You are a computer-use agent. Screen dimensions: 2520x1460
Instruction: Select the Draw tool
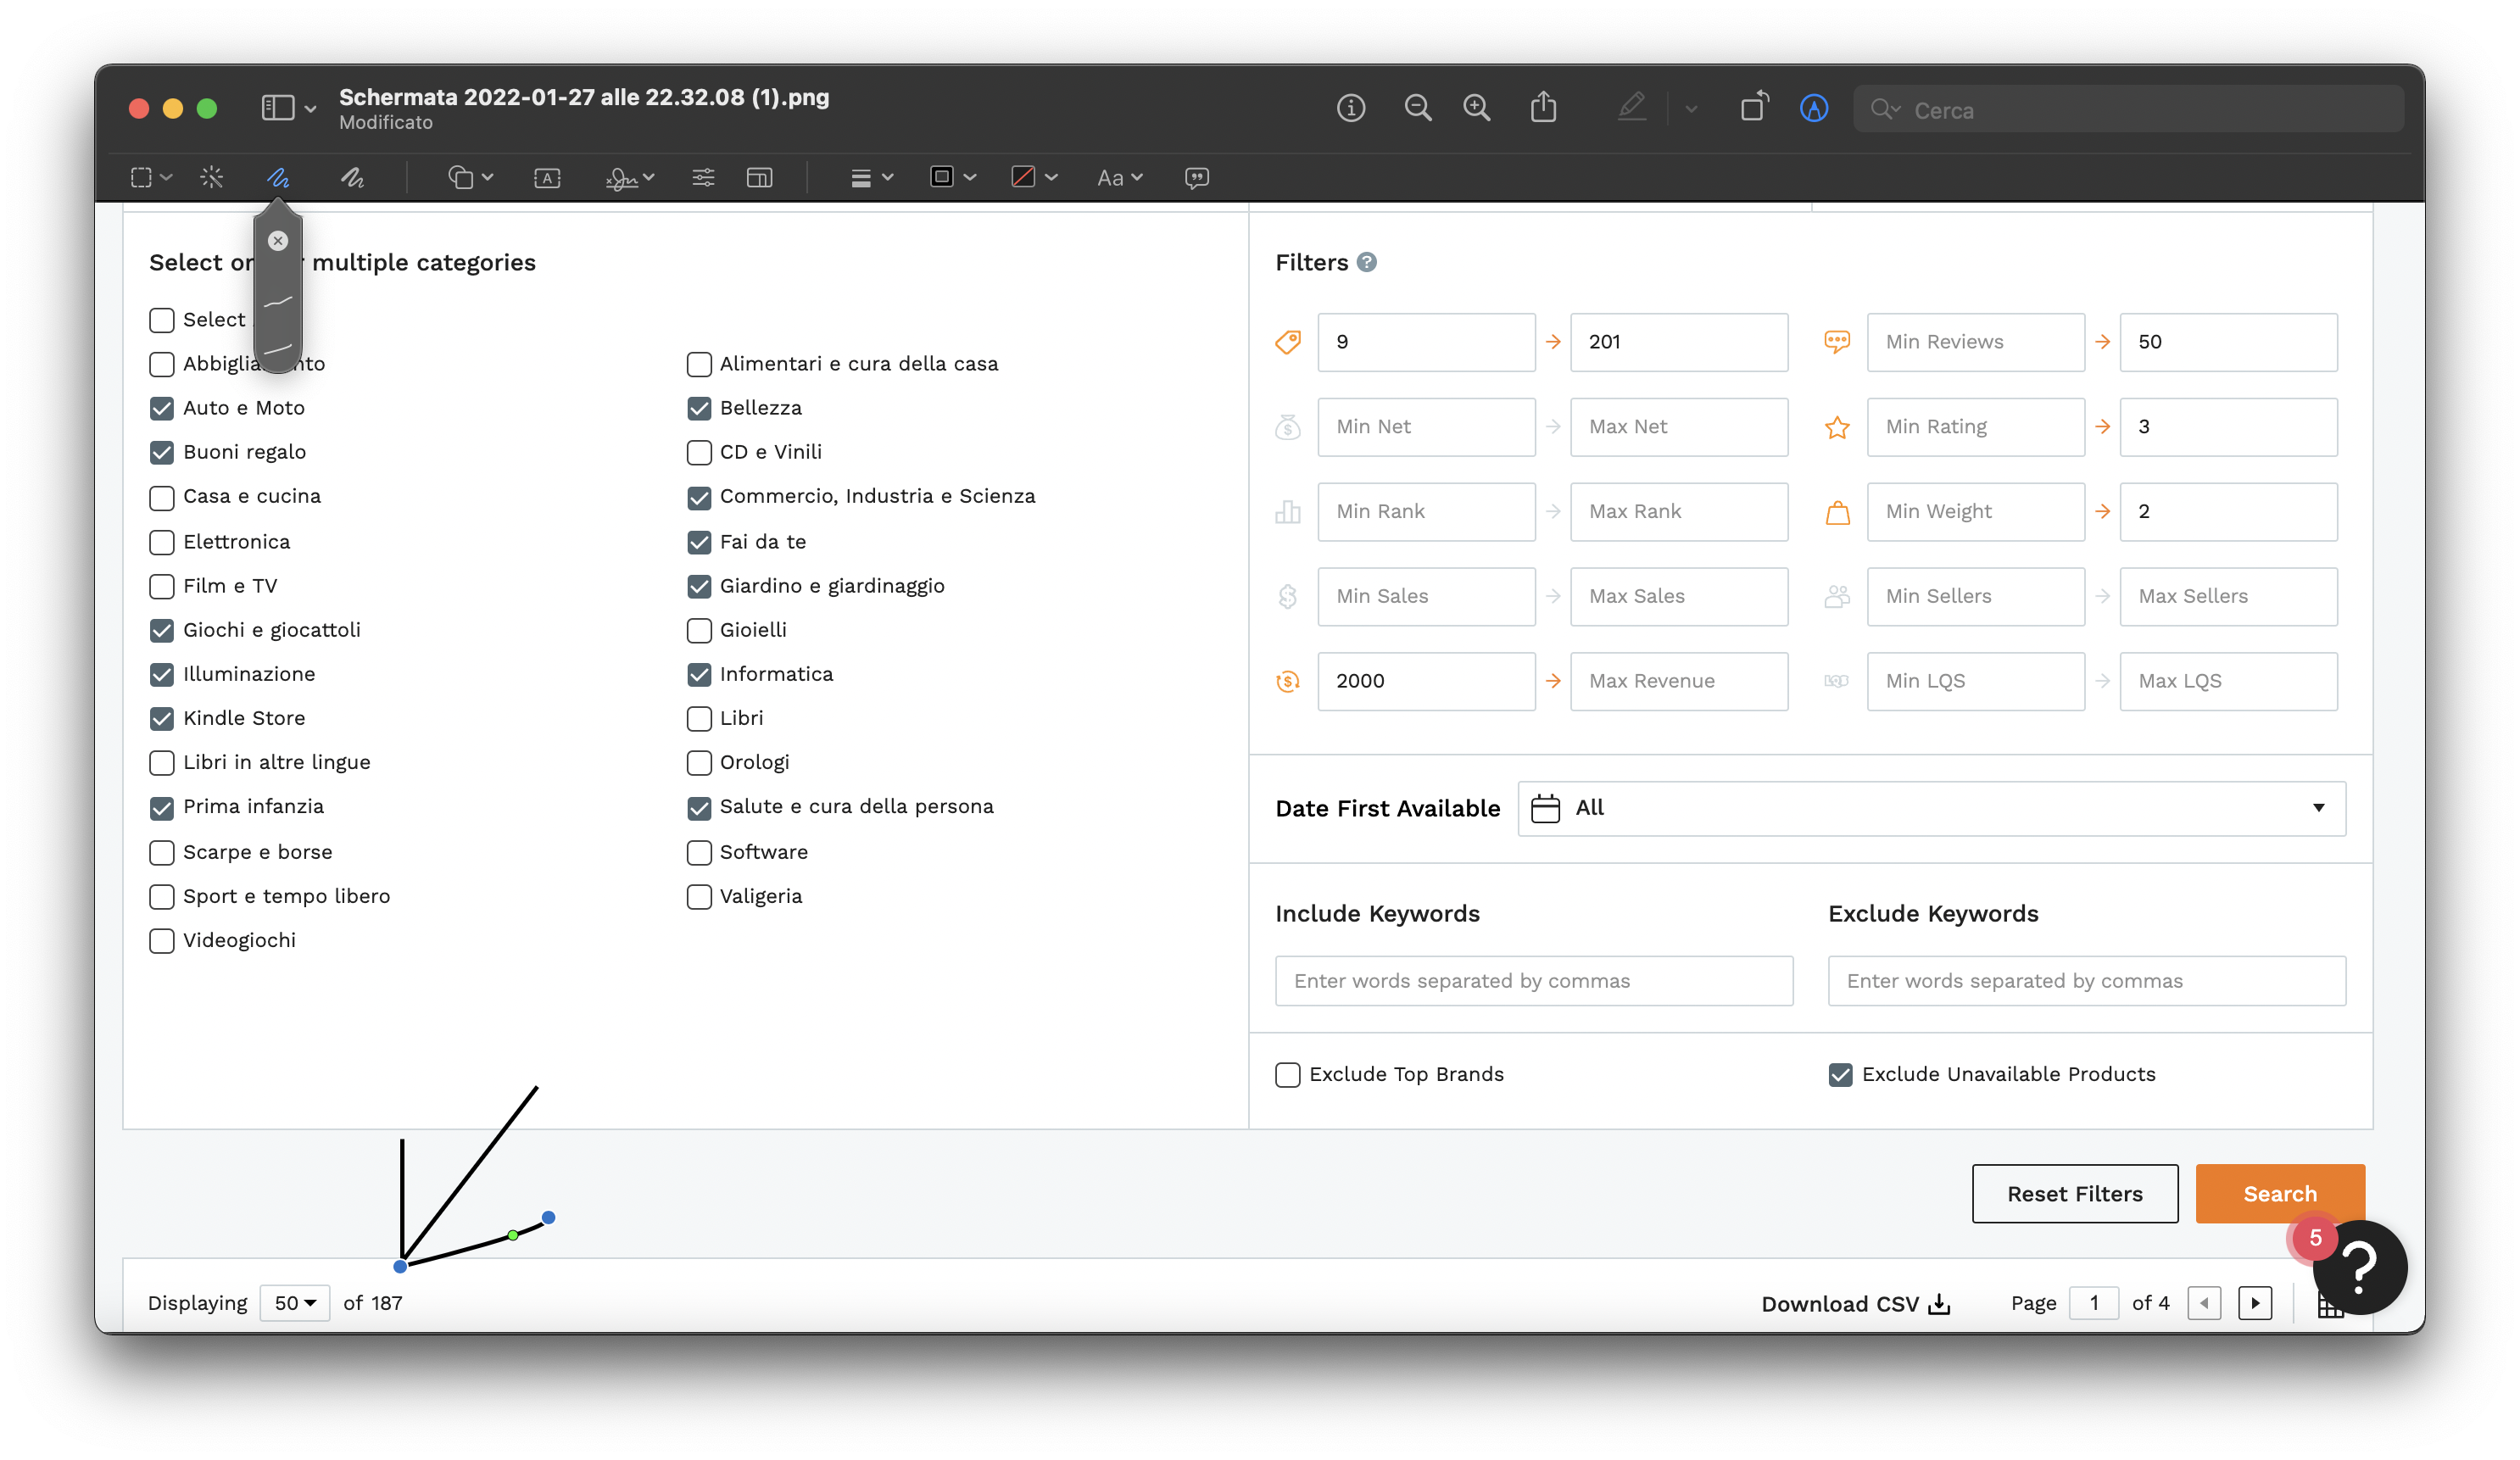pyautogui.click(x=352, y=178)
